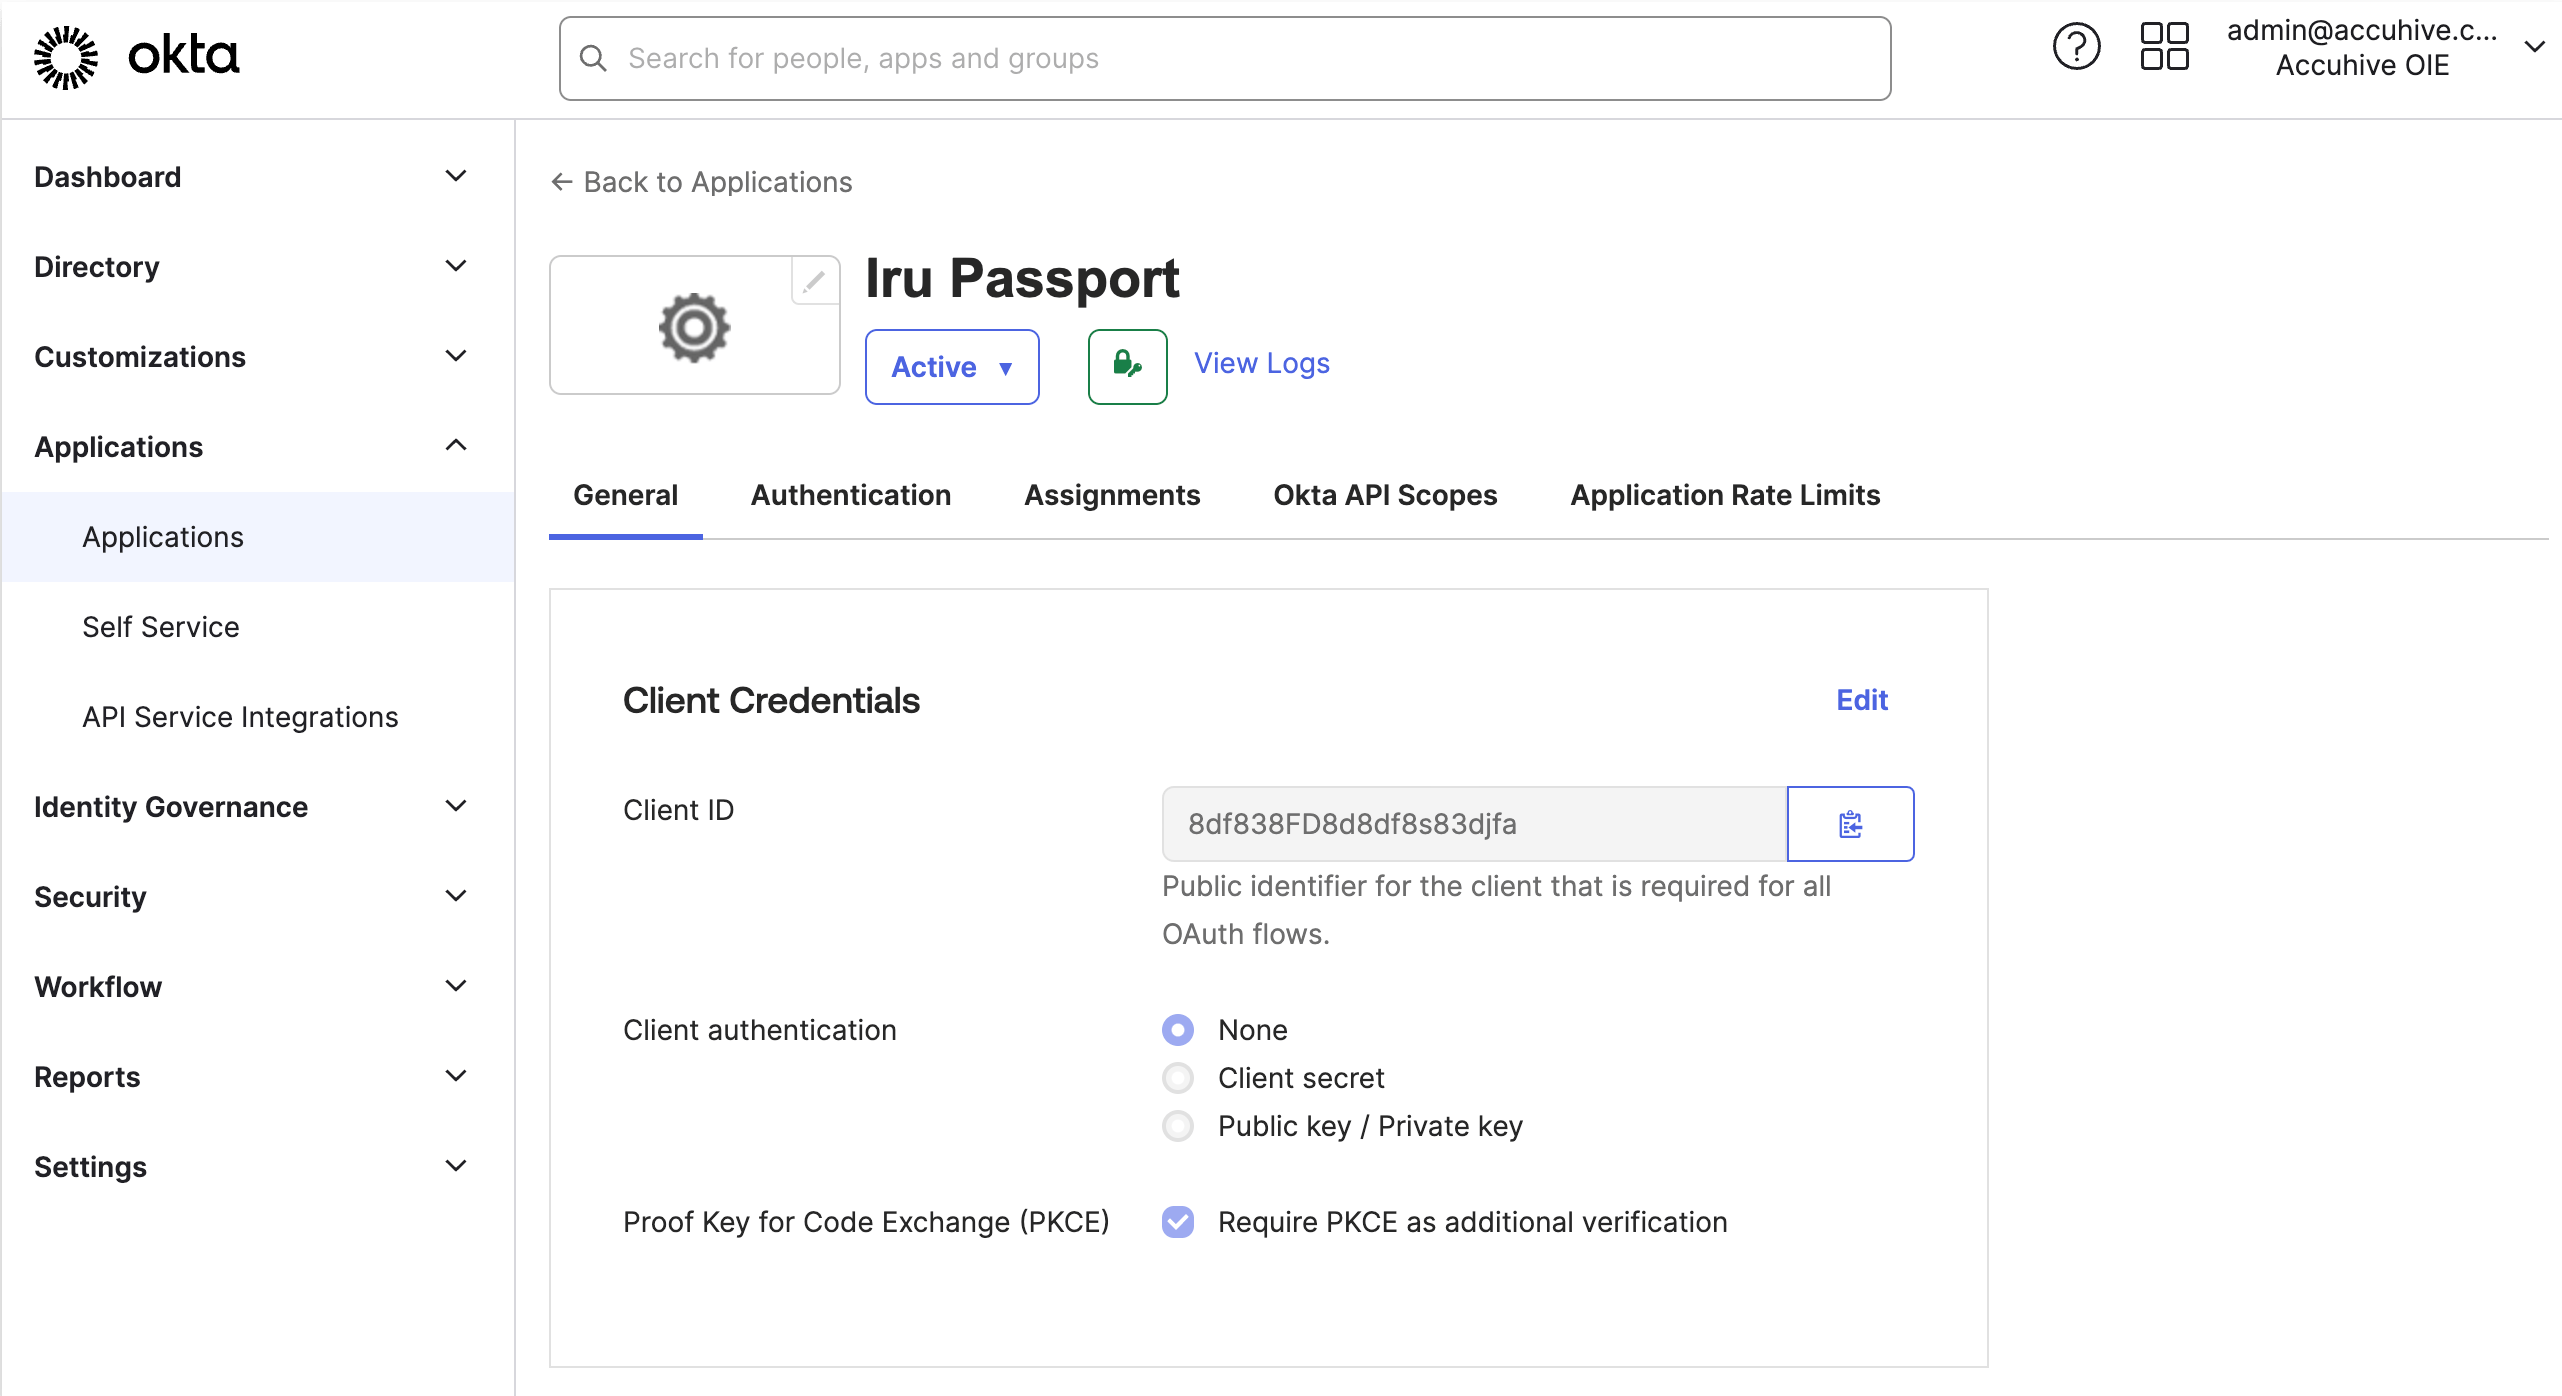The image size is (2562, 1396).
Task: Click the Client Credentials heading
Action: pyautogui.click(x=771, y=700)
